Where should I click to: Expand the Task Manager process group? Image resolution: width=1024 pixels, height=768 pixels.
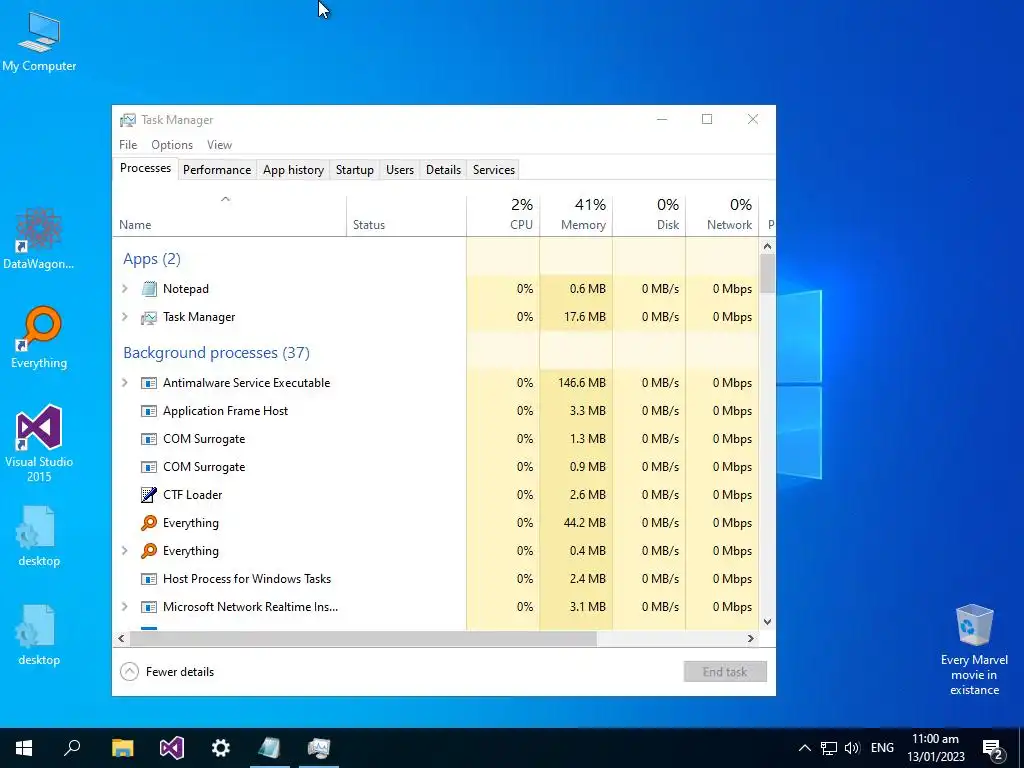coord(125,316)
